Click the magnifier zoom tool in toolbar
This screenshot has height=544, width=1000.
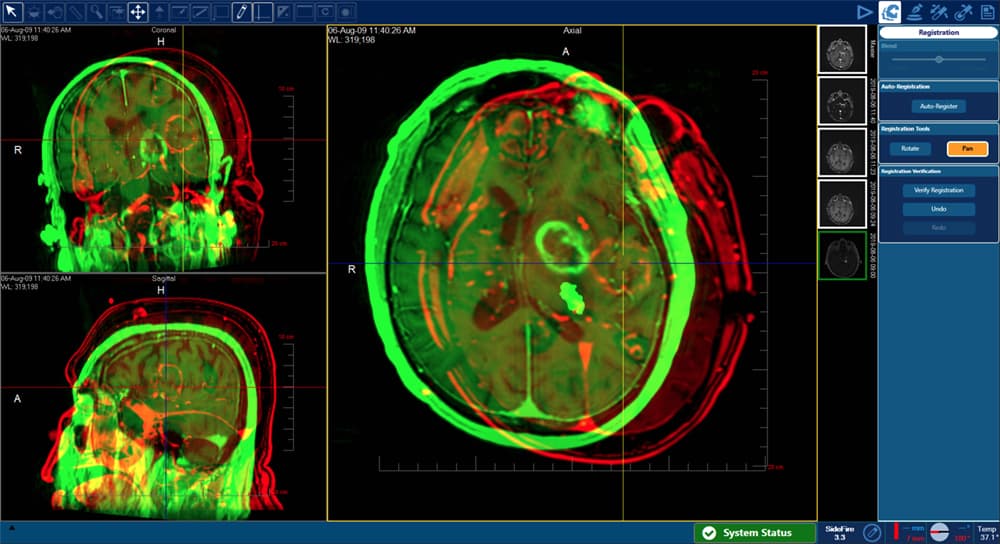coord(96,11)
